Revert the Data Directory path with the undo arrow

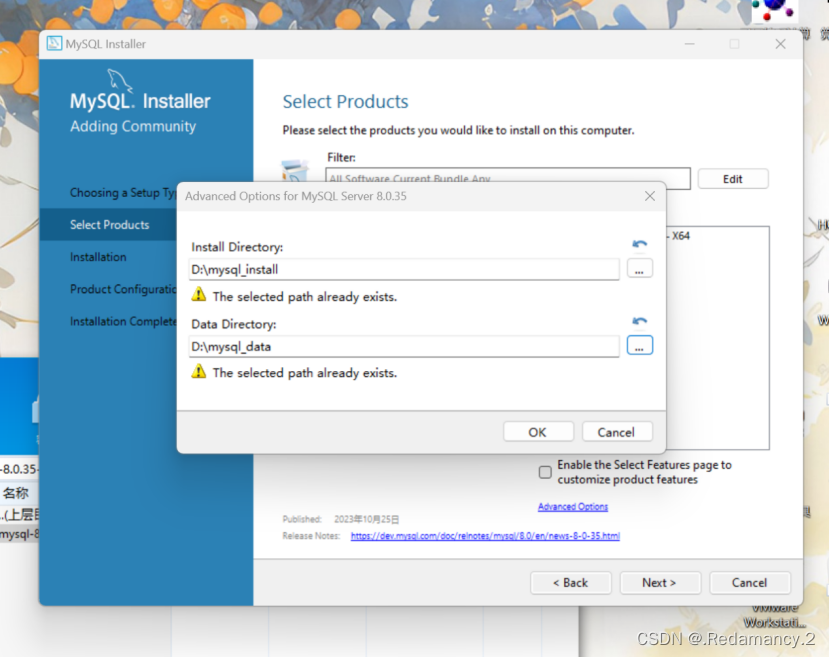coord(639,321)
